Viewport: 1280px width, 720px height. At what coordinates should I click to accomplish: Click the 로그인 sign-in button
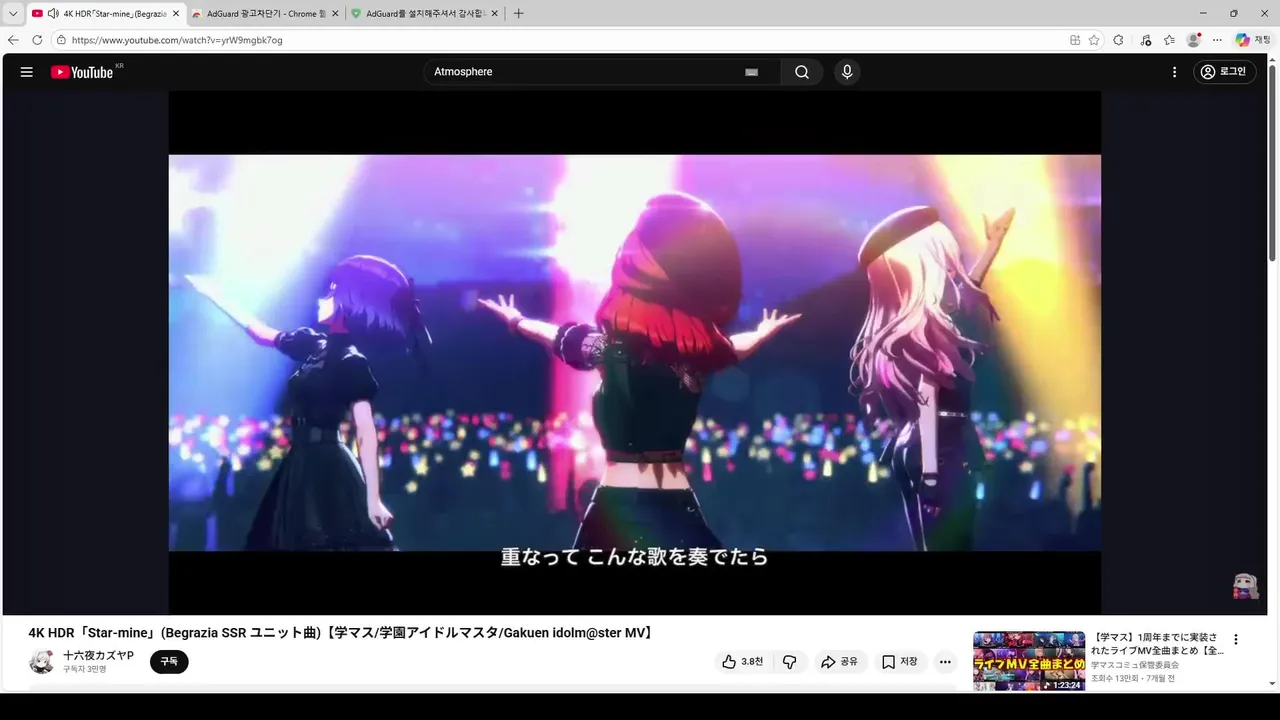[1224, 72]
